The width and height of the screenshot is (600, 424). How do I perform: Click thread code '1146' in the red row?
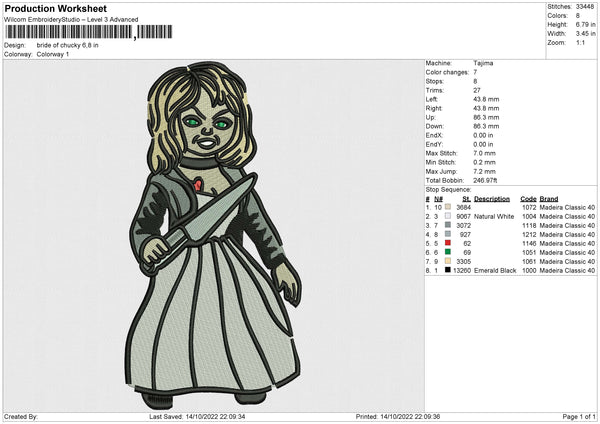[x=529, y=243]
